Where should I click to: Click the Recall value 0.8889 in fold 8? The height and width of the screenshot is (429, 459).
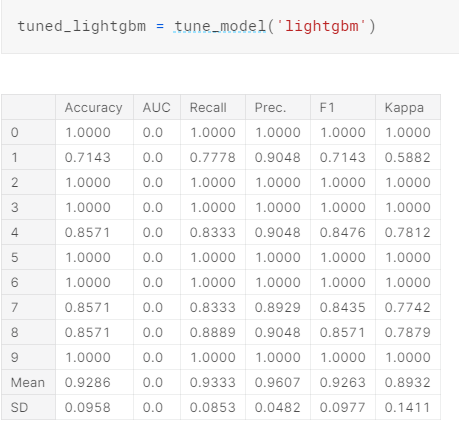(x=213, y=332)
